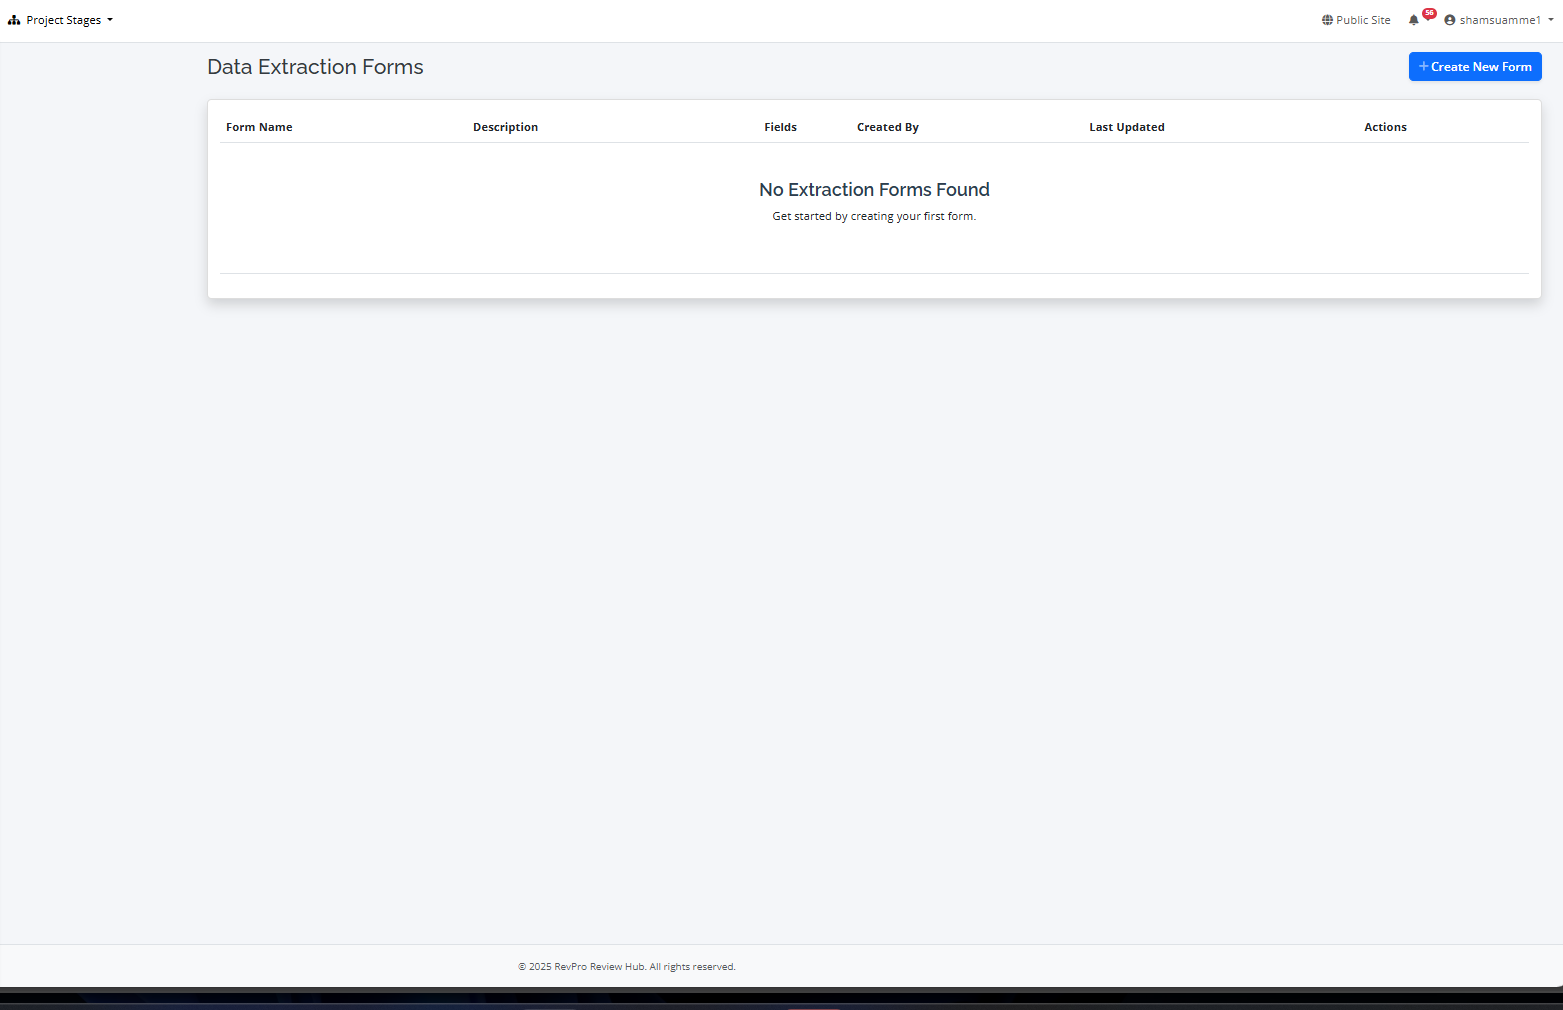The image size is (1563, 1010).
Task: Expand the shamsuamme1 account dropdown arrow
Action: [x=1551, y=20]
